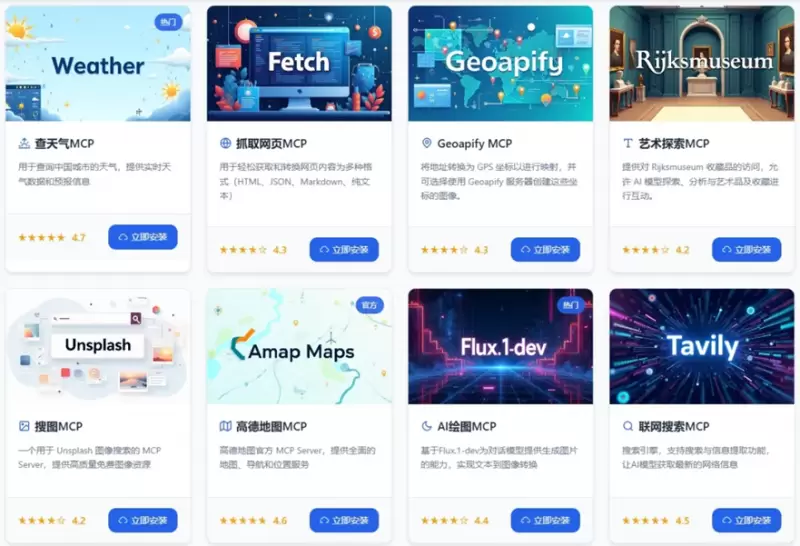
Task: Click the T icon beside 艺术探索MCP
Action: (628, 143)
